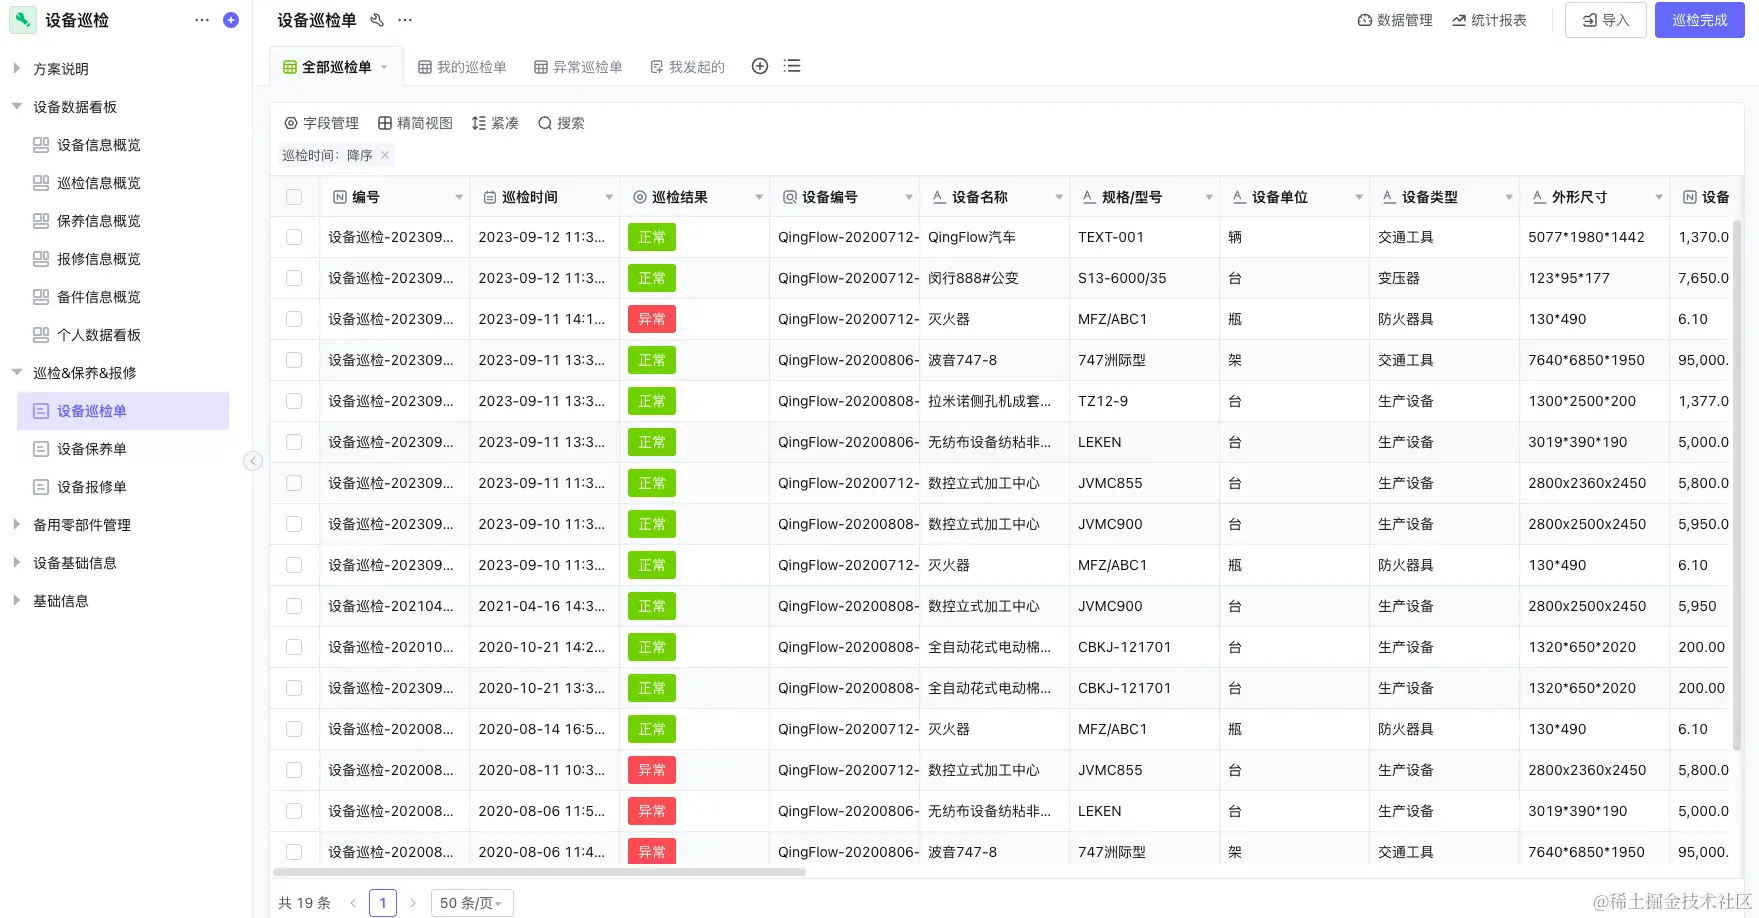Click the horizontal scrollbar under the table
Viewport: 1759px width, 918px height.
pyautogui.click(x=540, y=872)
